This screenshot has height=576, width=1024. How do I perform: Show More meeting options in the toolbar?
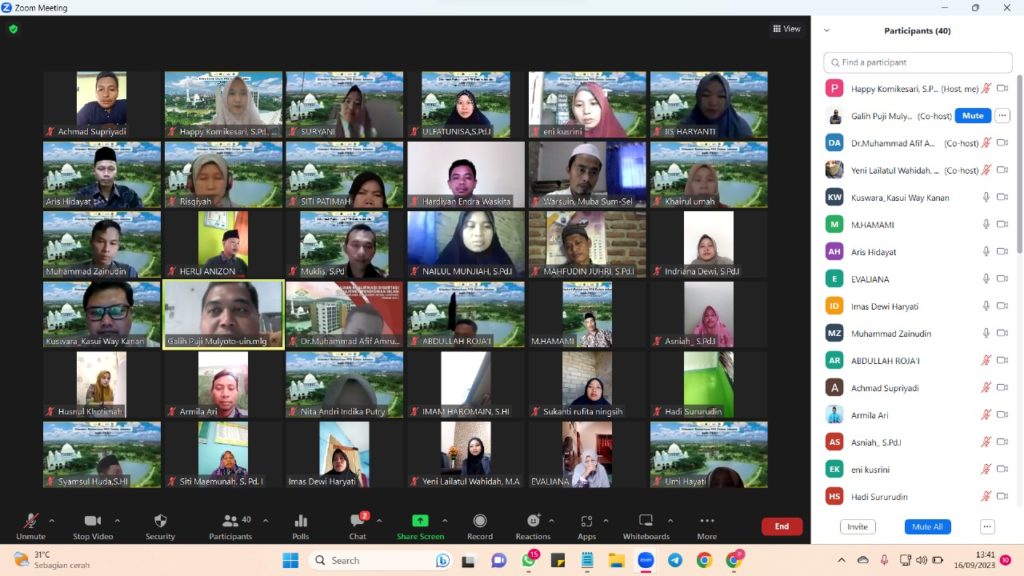pos(707,526)
